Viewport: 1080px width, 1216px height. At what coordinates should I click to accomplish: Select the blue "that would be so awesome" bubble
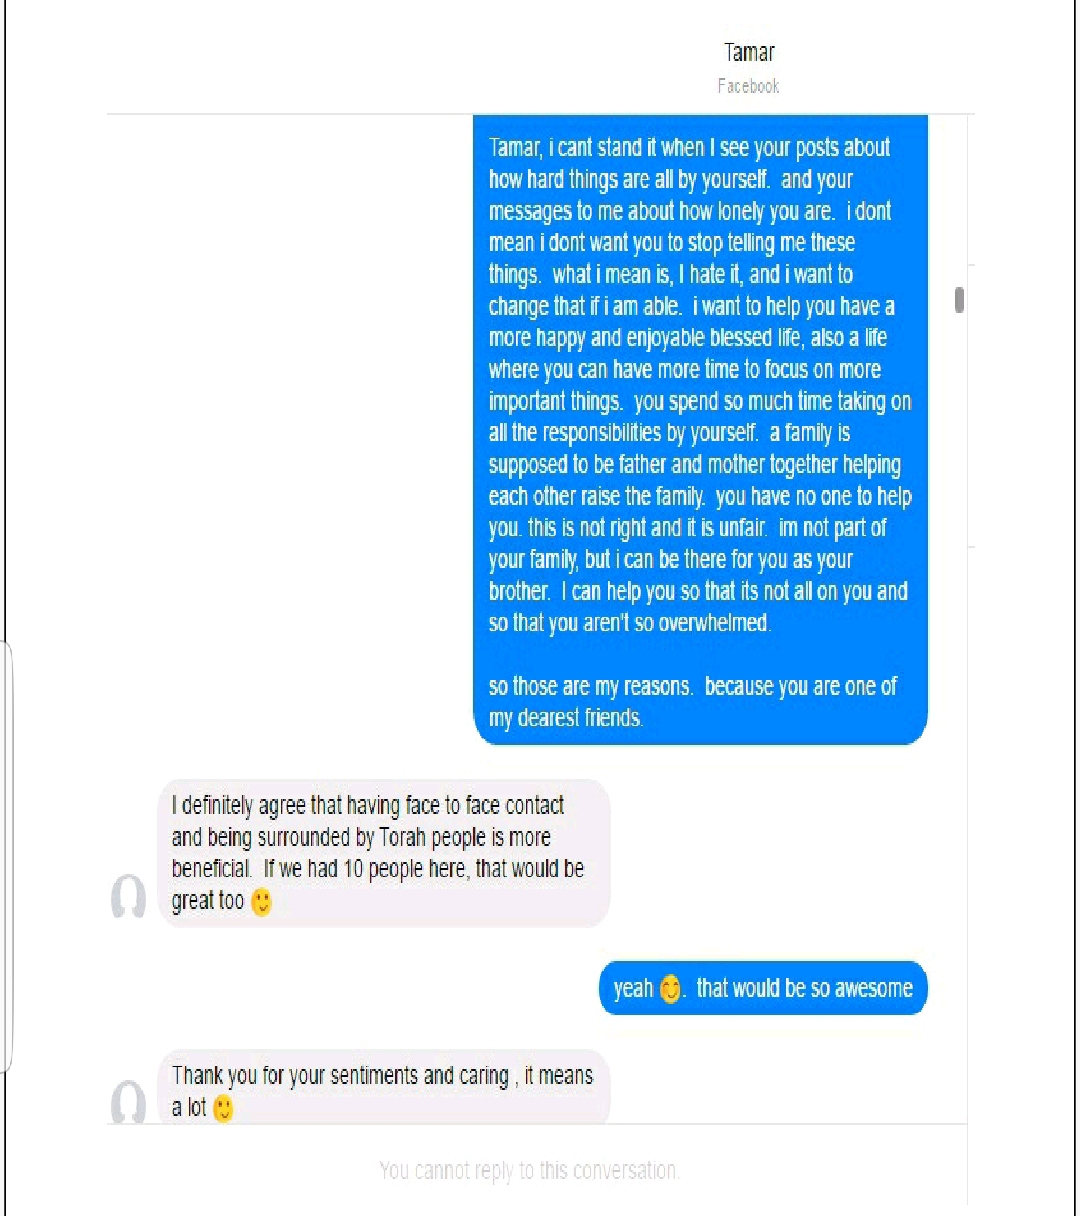pyautogui.click(x=763, y=988)
